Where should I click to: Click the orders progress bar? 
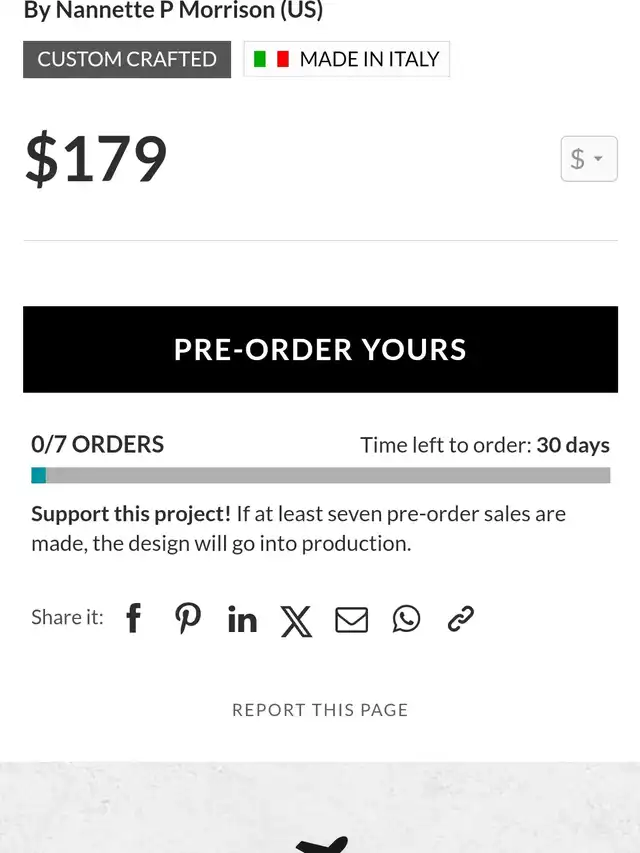coord(321,475)
